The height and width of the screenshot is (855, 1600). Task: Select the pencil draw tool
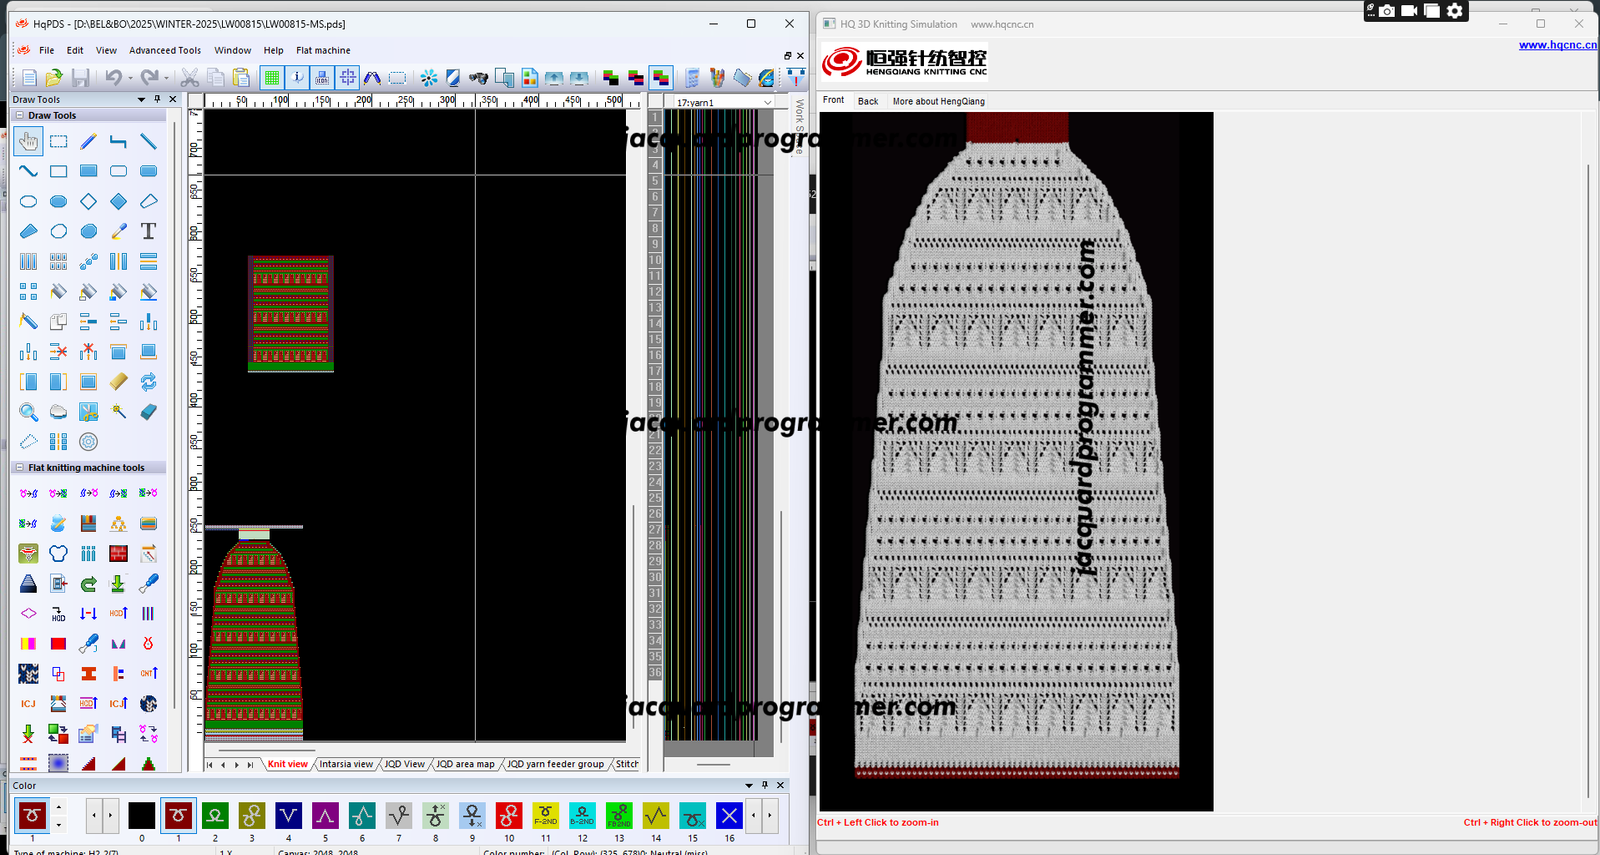89,142
